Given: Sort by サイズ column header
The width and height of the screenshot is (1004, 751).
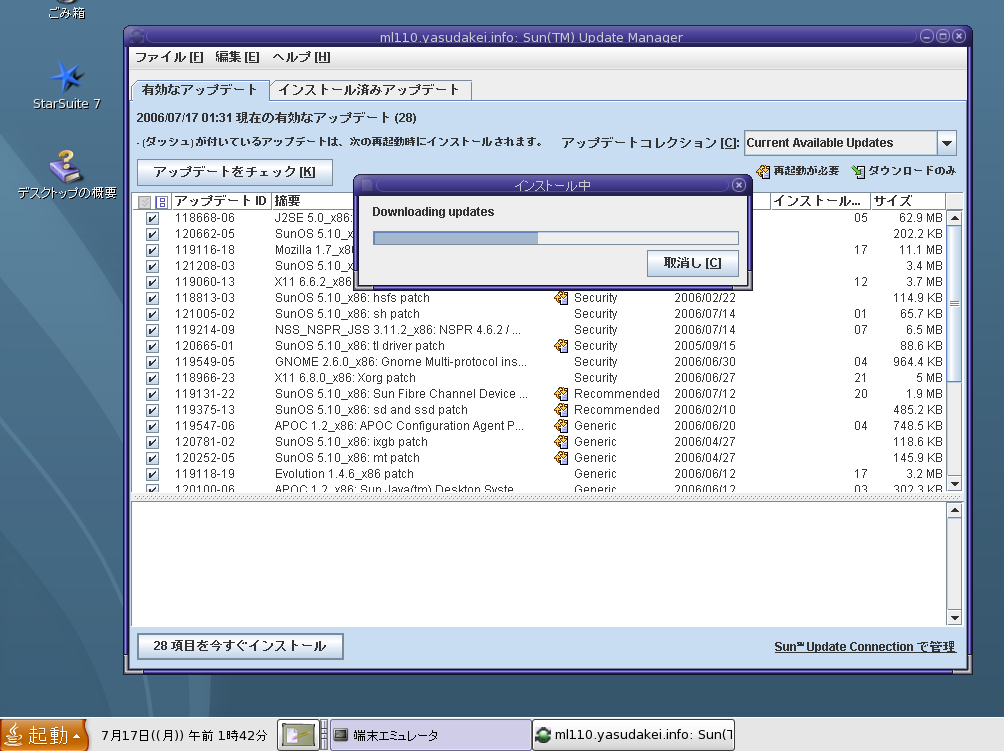Looking at the screenshot, I should (x=908, y=201).
